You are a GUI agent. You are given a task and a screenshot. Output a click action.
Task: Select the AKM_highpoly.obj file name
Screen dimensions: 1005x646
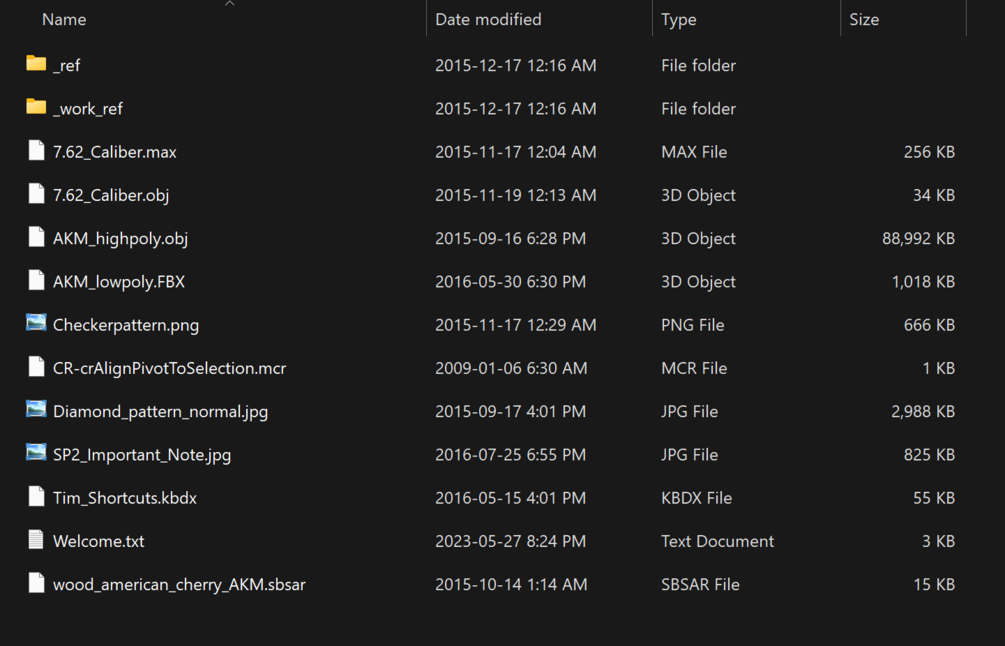(120, 238)
